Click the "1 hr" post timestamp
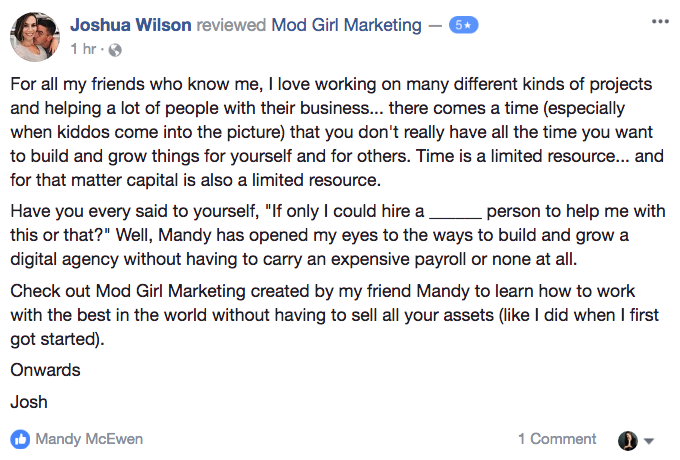Viewport: 680px width, 460px height. (84, 48)
